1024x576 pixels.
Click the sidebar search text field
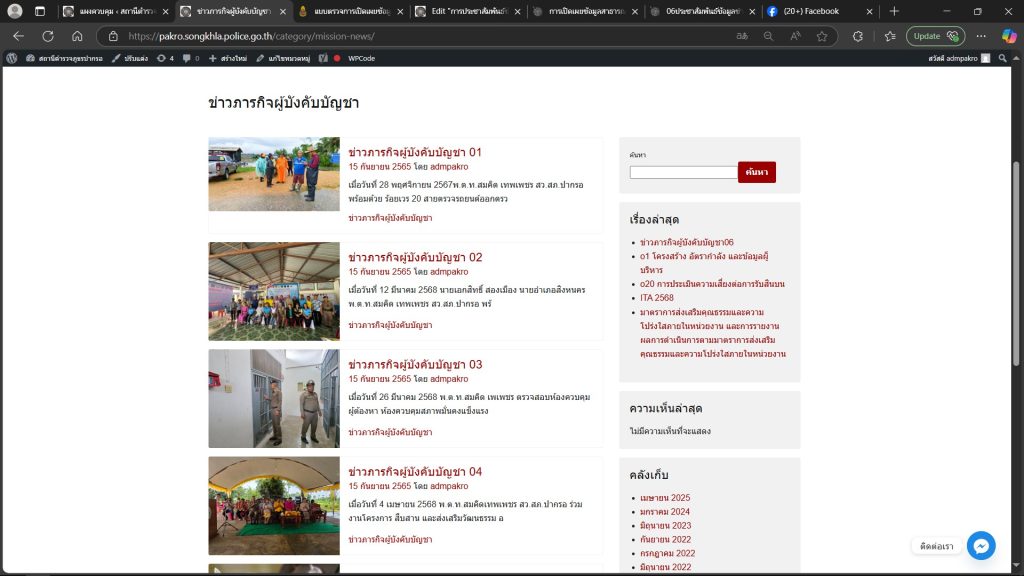(683, 172)
